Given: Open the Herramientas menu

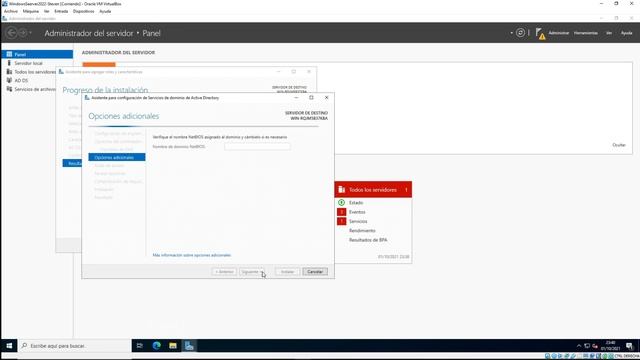Looking at the screenshot, I should point(586,33).
